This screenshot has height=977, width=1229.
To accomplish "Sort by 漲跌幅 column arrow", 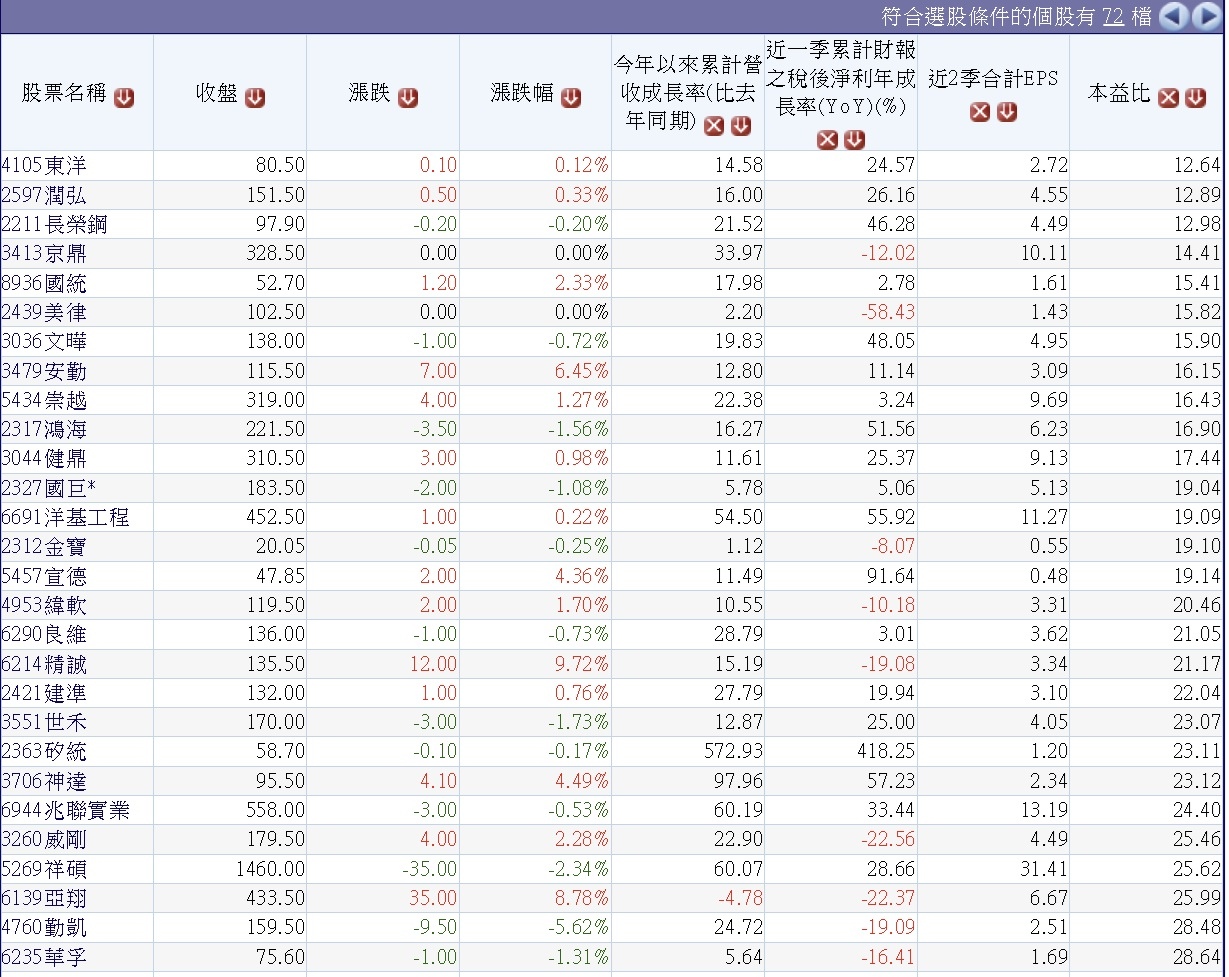I will pos(571,97).
